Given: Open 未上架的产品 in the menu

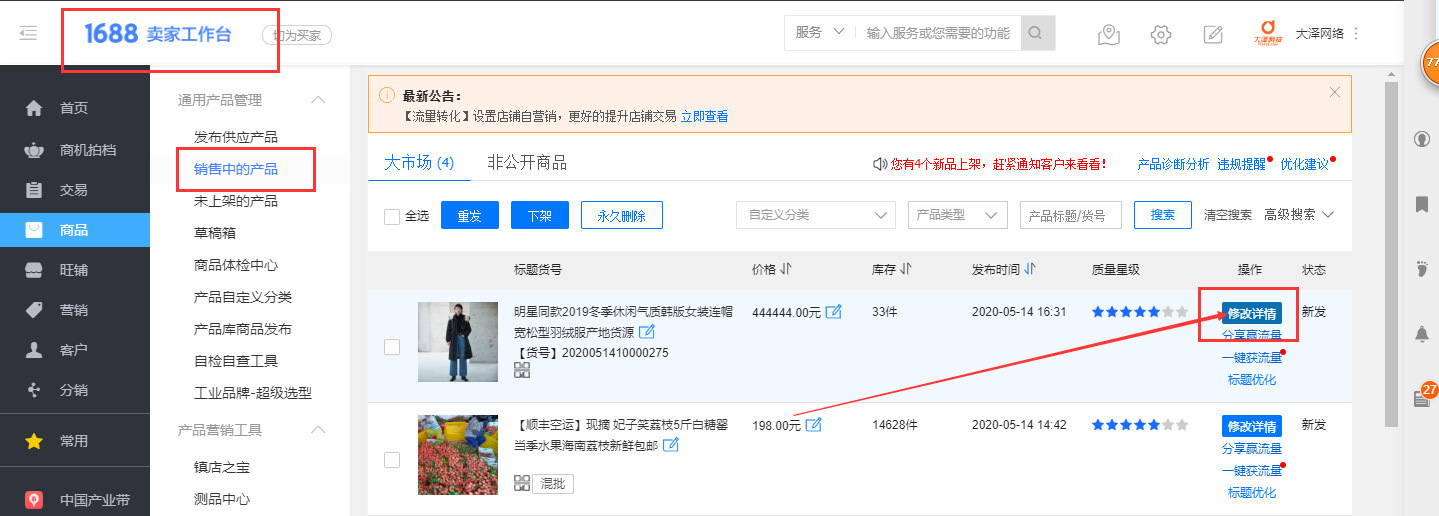Looking at the screenshot, I should pyautogui.click(x=236, y=201).
